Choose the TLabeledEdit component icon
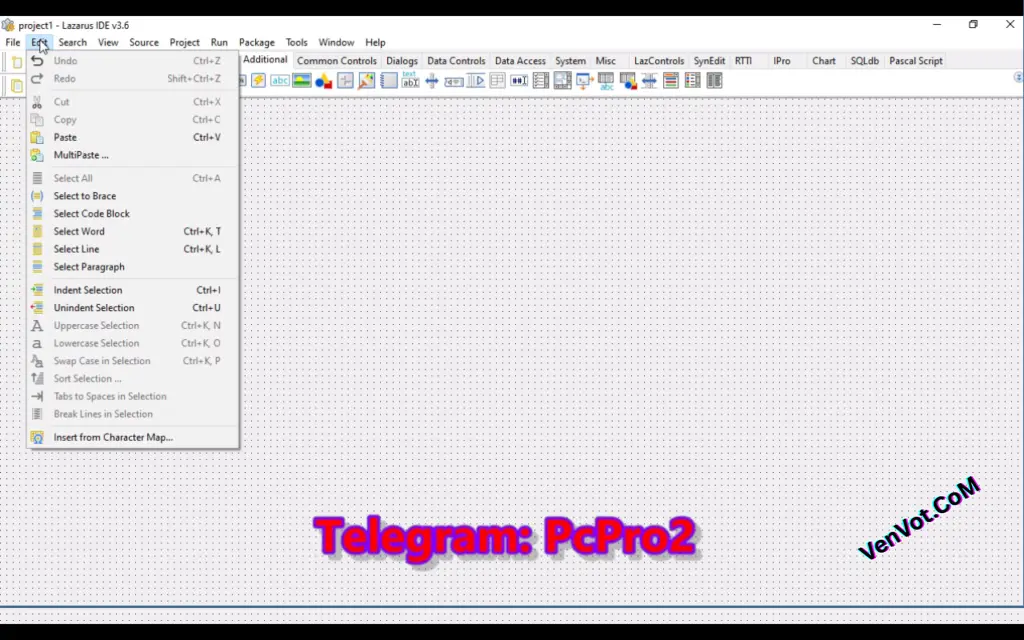The image size is (1024, 640). coord(410,80)
